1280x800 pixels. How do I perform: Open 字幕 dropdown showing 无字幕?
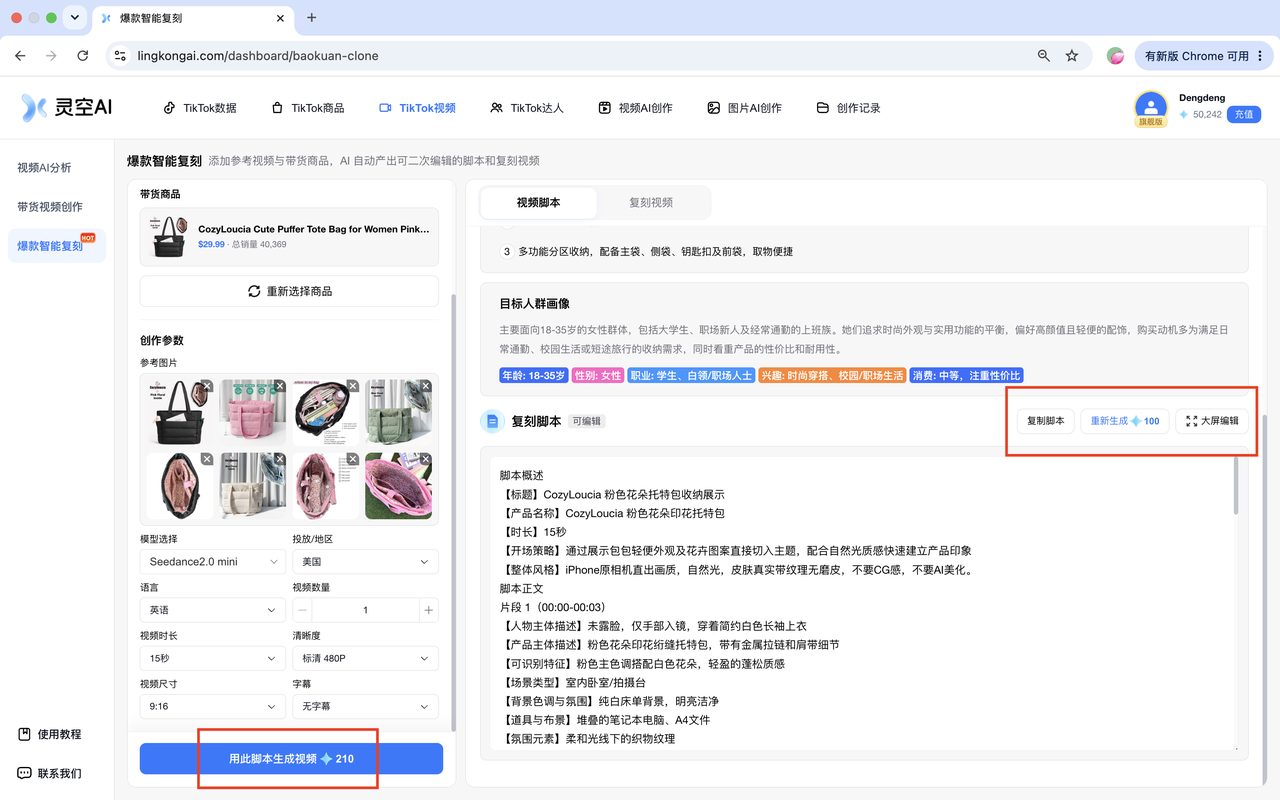(365, 706)
